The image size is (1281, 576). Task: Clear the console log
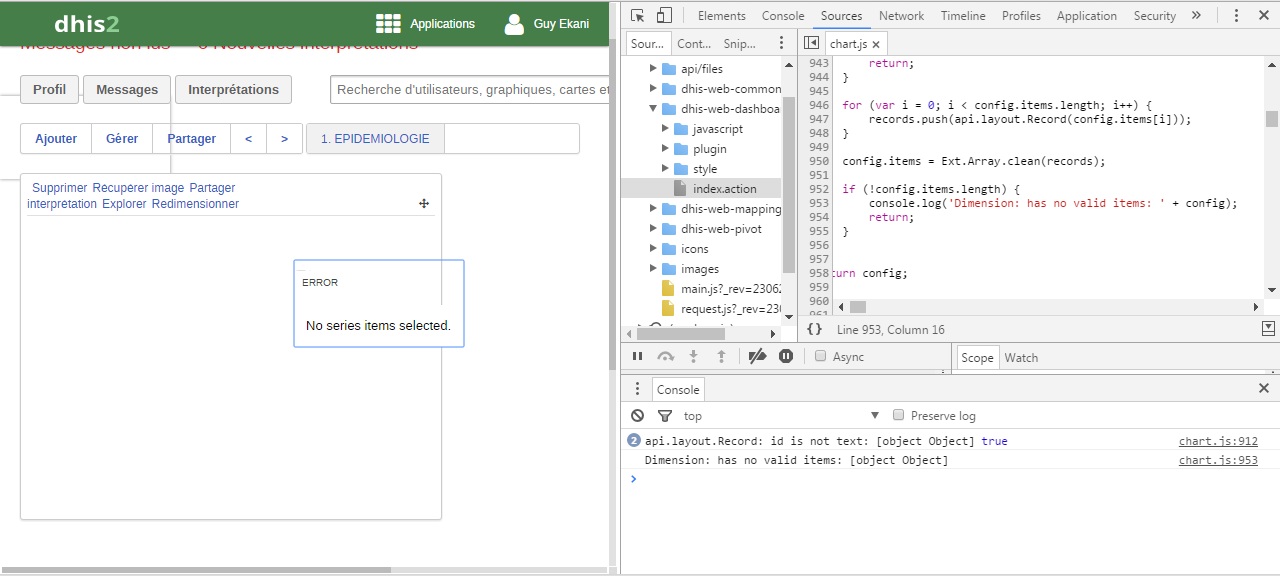click(x=638, y=415)
